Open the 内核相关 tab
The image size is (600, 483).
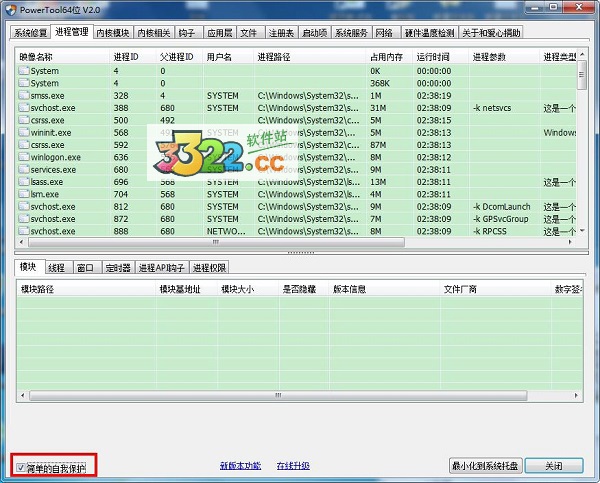tap(154, 33)
